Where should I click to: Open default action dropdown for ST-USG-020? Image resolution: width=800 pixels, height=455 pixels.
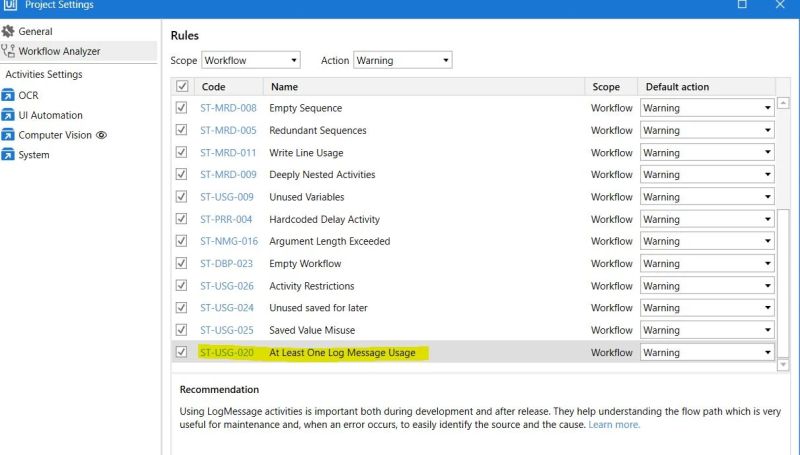pyautogui.click(x=707, y=352)
